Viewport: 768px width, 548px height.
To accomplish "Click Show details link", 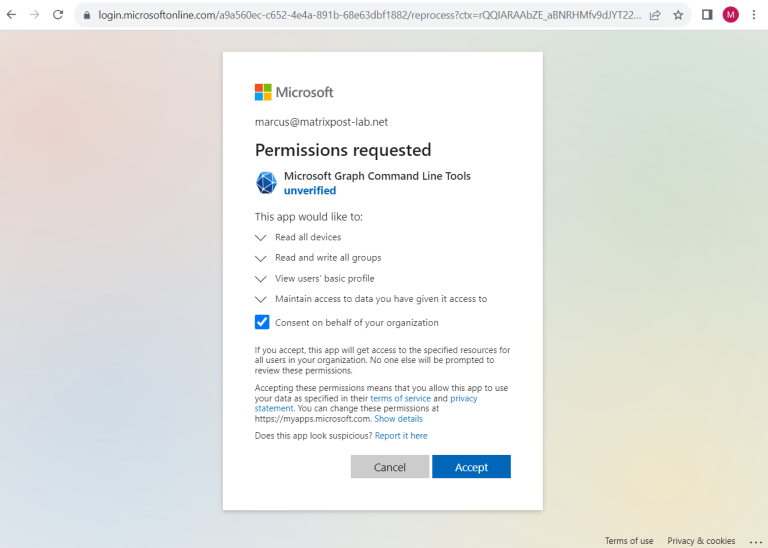I will point(398,419).
